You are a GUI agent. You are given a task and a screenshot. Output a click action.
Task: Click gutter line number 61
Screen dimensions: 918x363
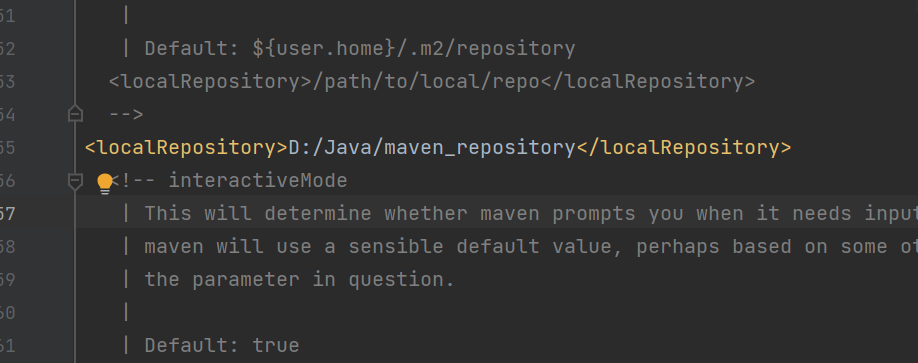[x=8, y=345]
